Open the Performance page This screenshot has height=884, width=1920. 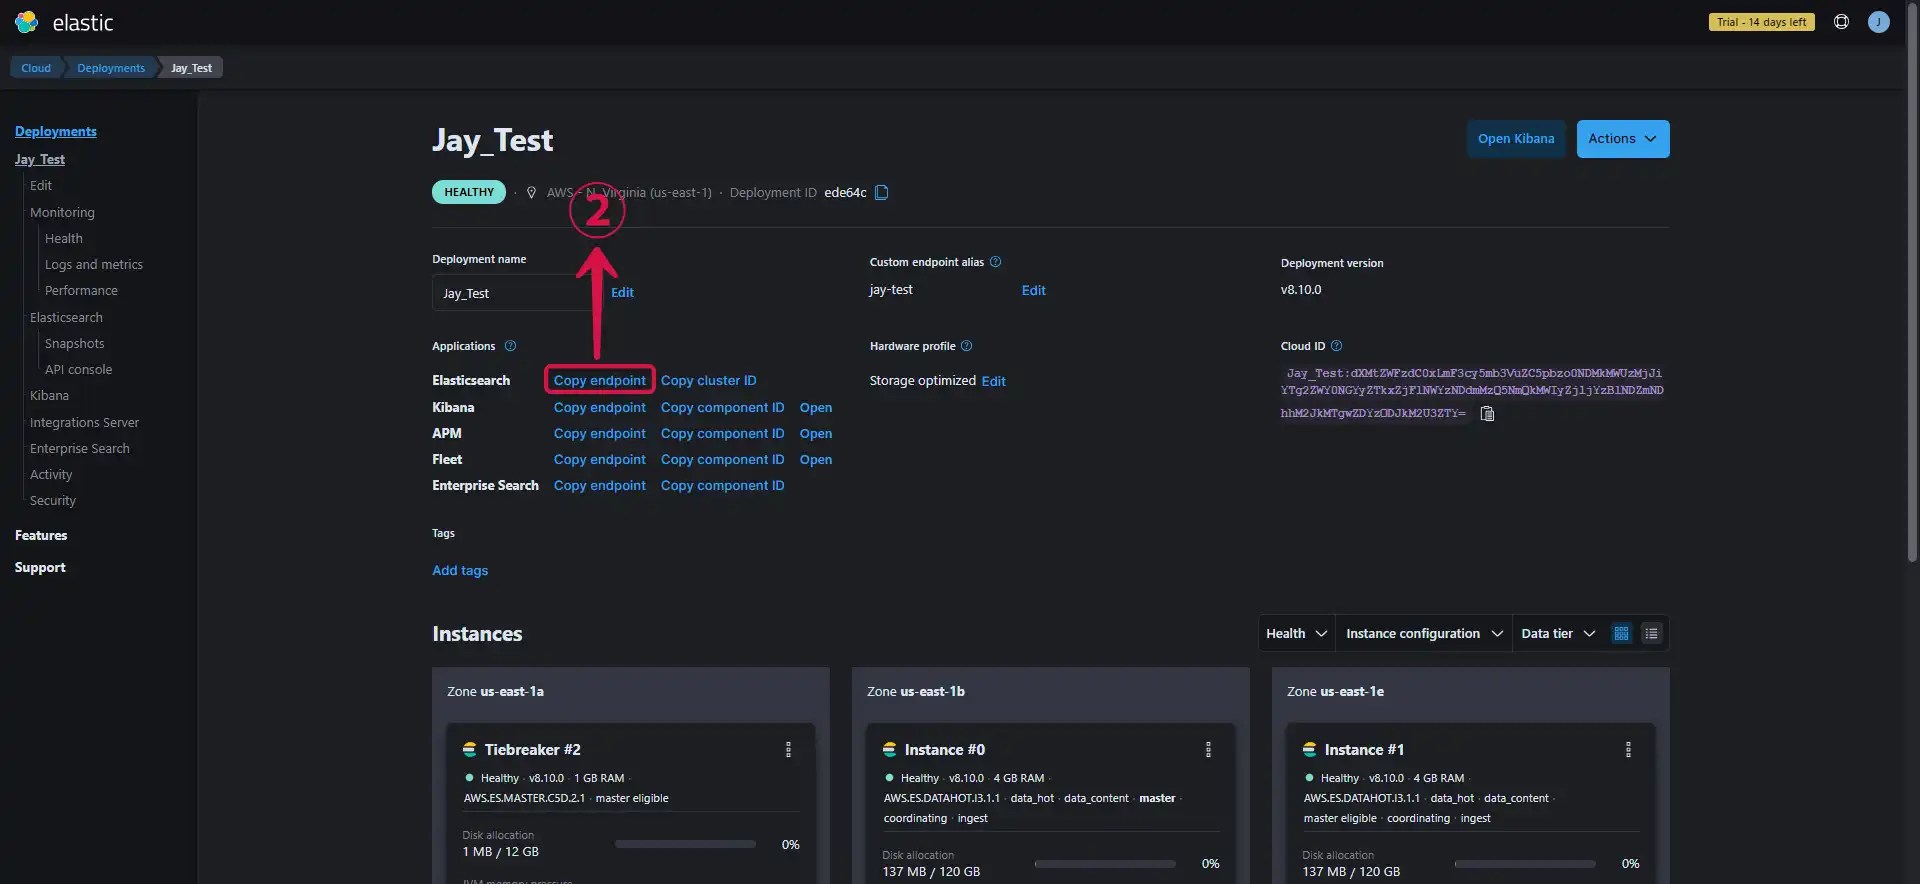coord(81,291)
